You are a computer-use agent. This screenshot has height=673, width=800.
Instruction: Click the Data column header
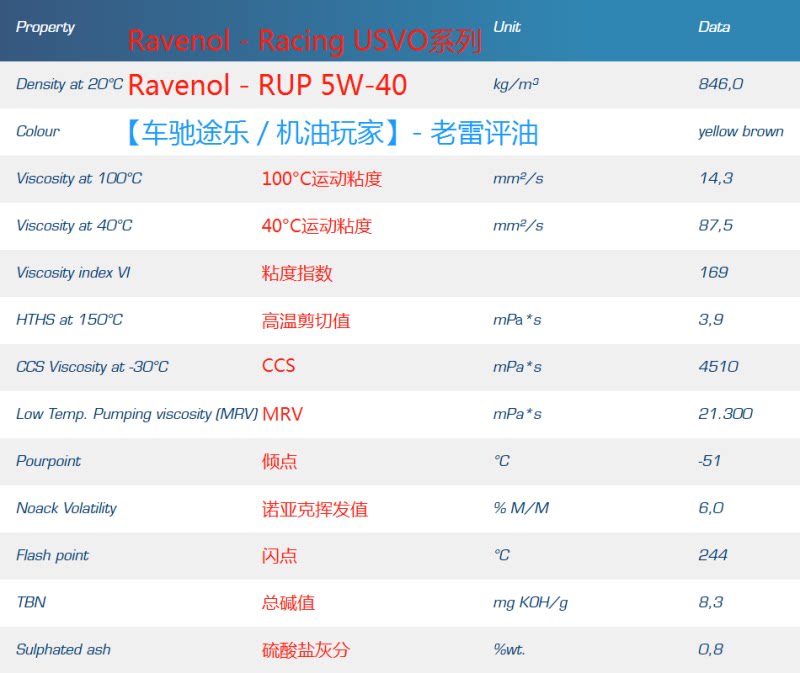tap(714, 27)
